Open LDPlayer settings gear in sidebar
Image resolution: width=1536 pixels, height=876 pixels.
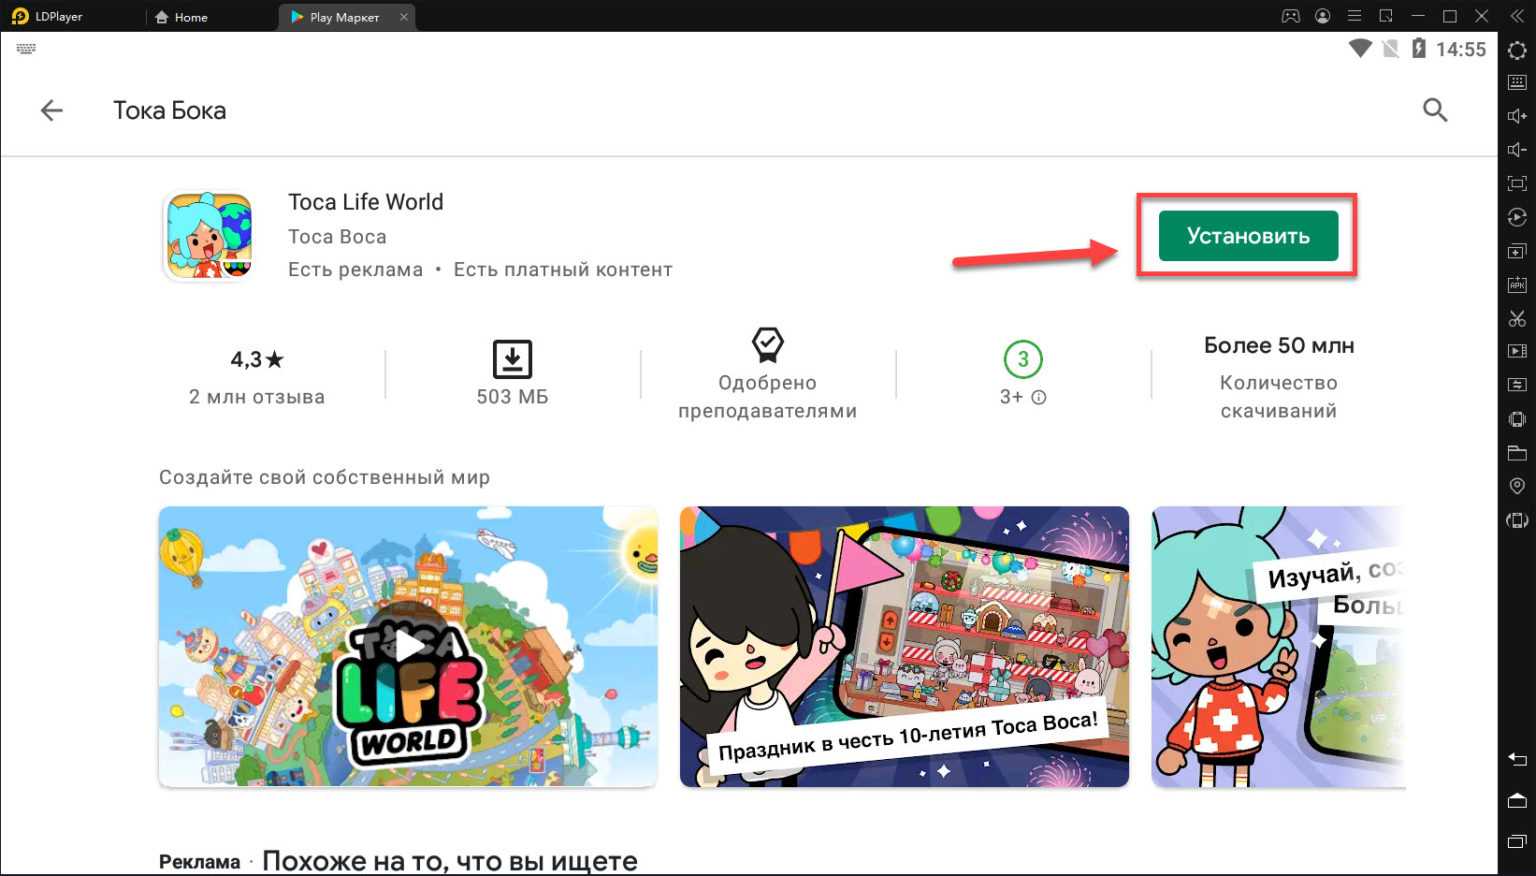pyautogui.click(x=1517, y=50)
